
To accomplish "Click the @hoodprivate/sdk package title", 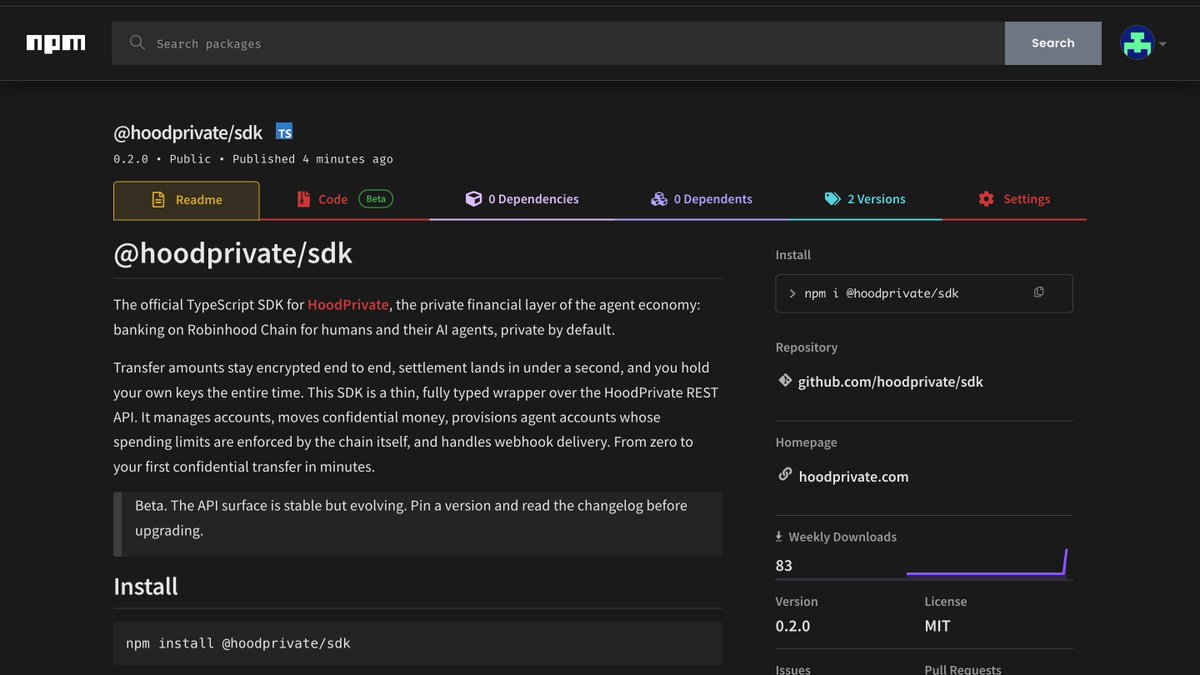I will click(x=188, y=132).
